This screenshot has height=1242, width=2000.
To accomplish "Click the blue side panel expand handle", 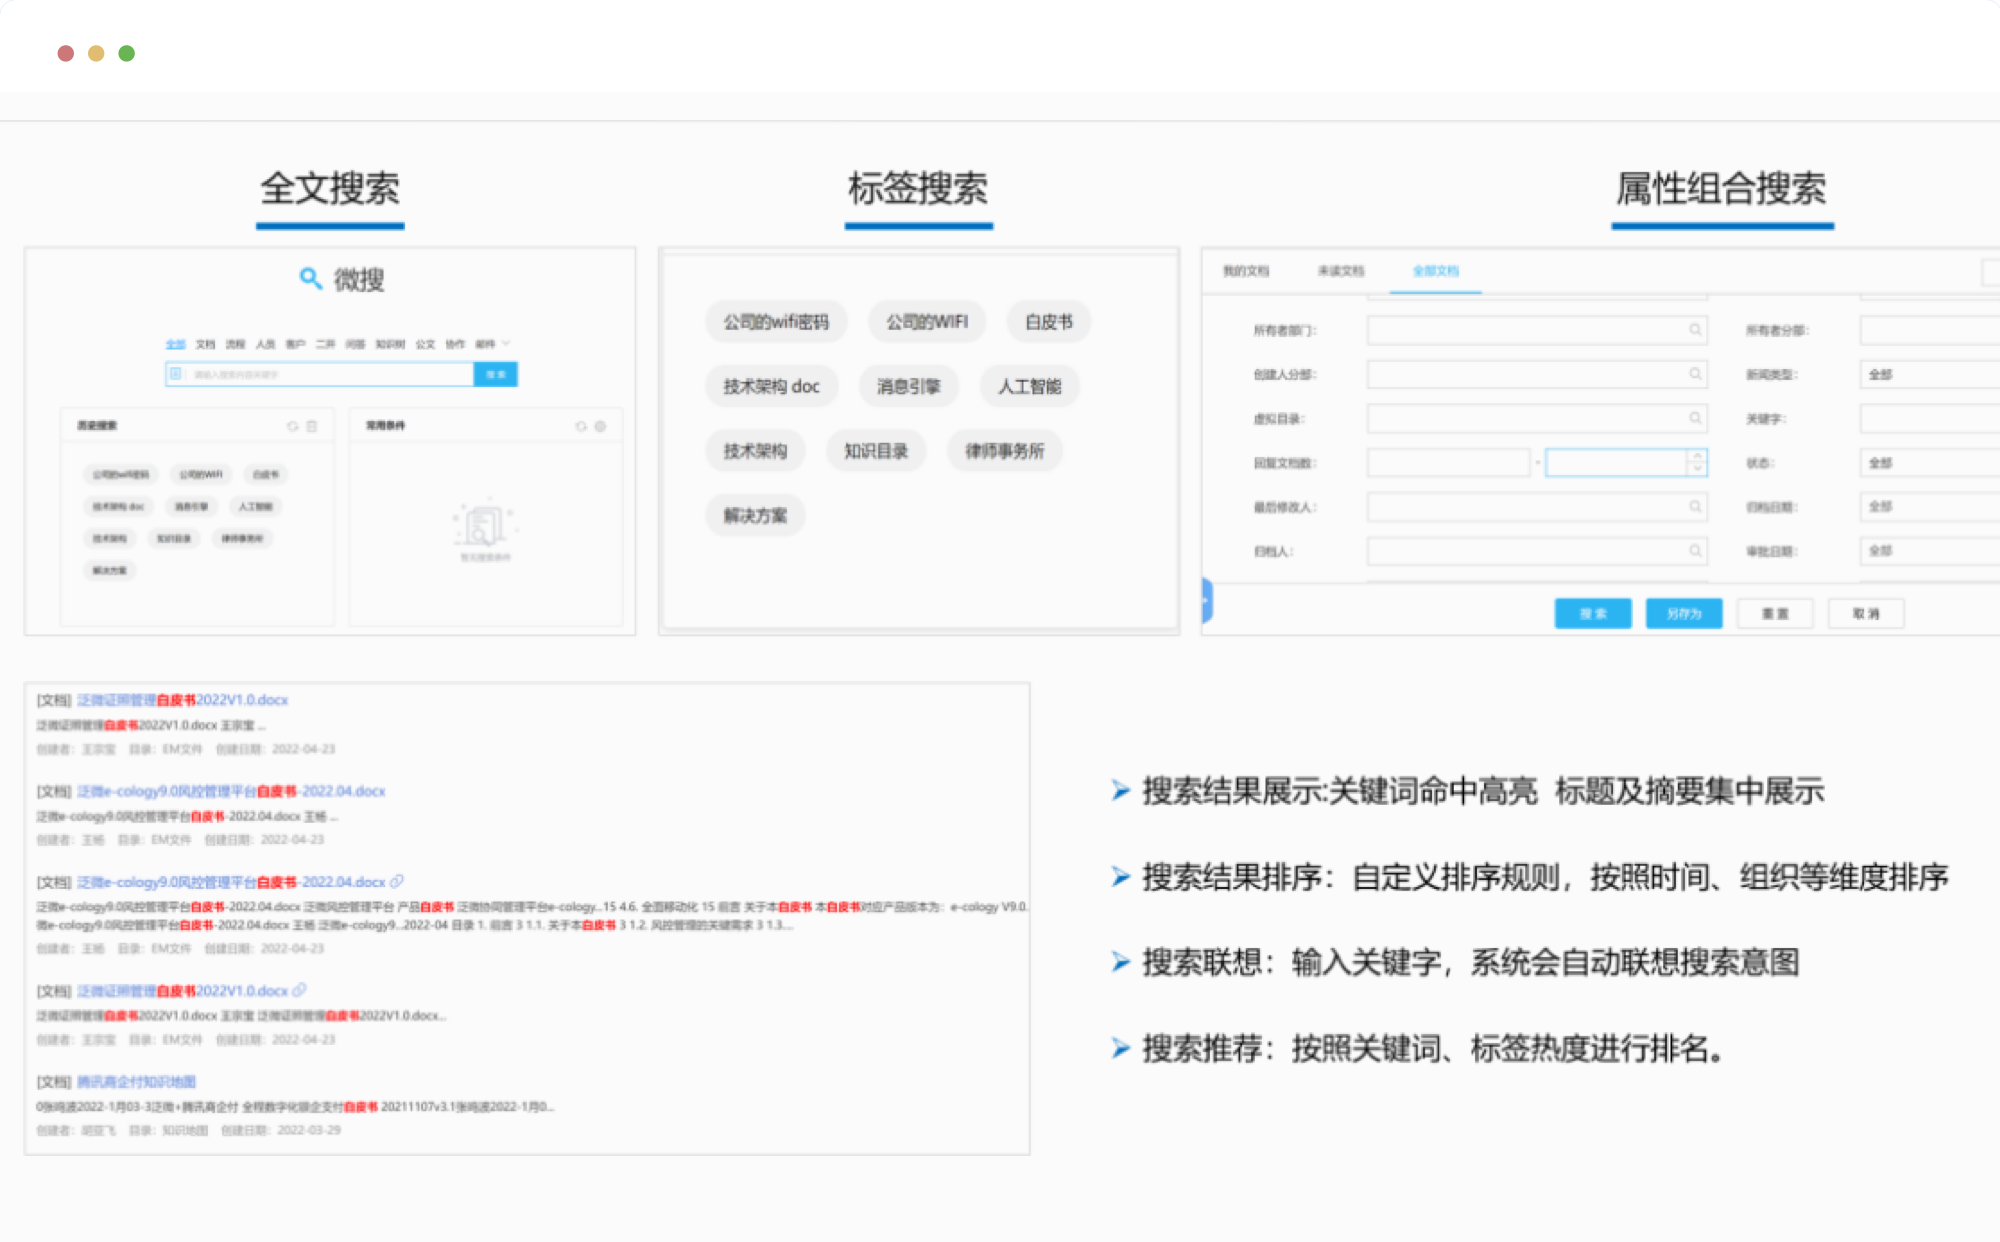I will tap(1207, 601).
